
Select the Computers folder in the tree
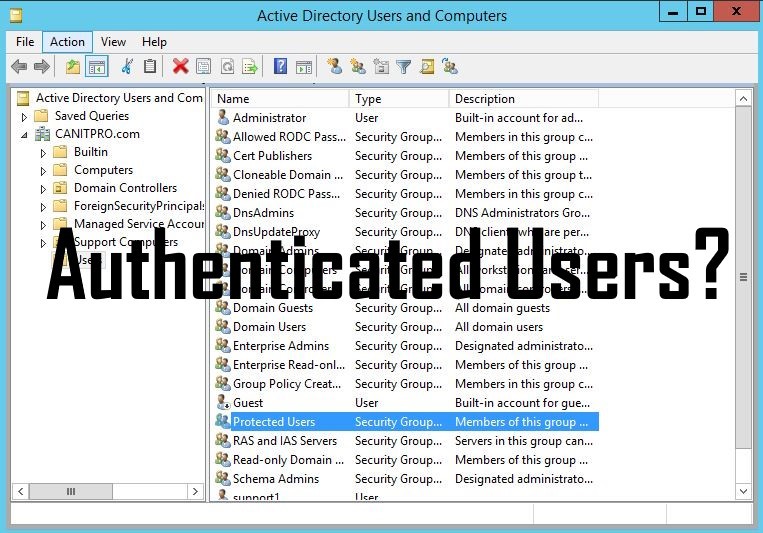tap(103, 170)
